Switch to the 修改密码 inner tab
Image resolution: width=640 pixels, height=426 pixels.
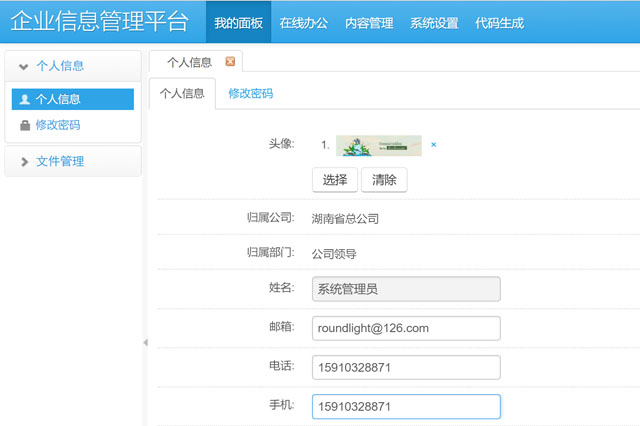[250, 94]
